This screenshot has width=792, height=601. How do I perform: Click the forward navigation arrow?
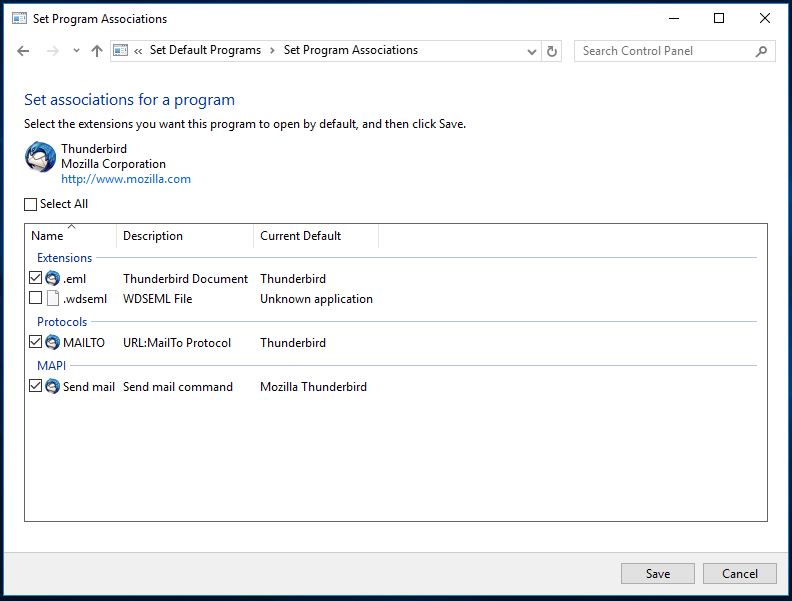[x=53, y=51]
